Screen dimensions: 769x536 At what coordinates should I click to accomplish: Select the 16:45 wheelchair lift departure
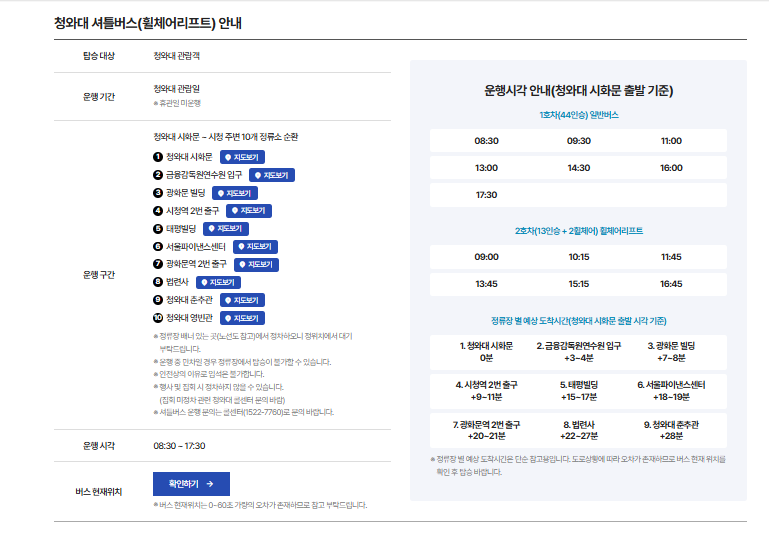(x=671, y=284)
